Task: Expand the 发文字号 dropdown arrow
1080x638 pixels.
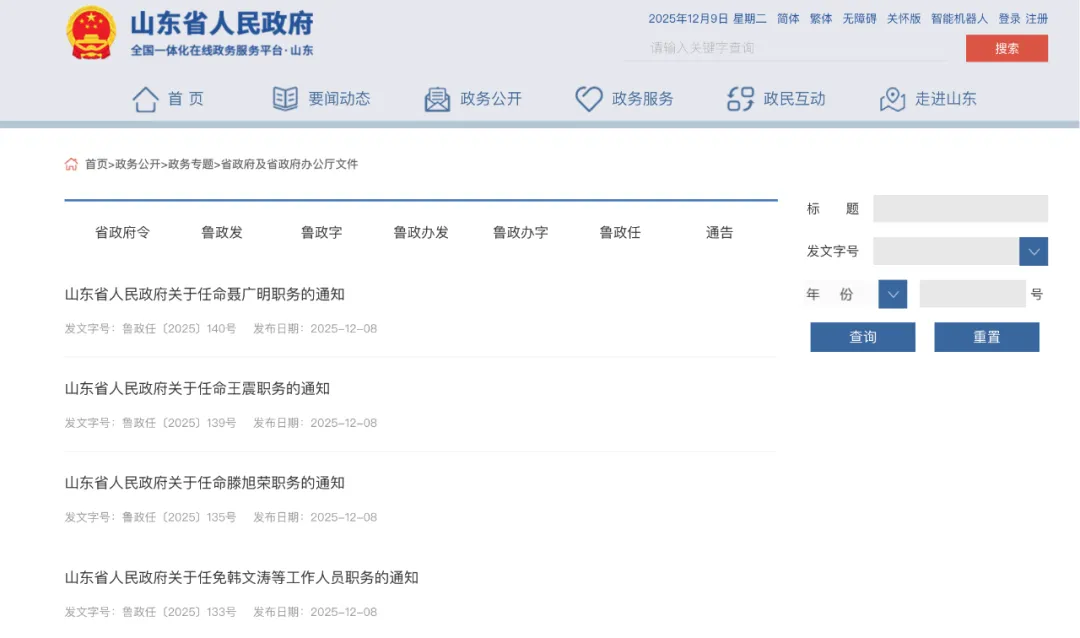Action: click(1033, 251)
